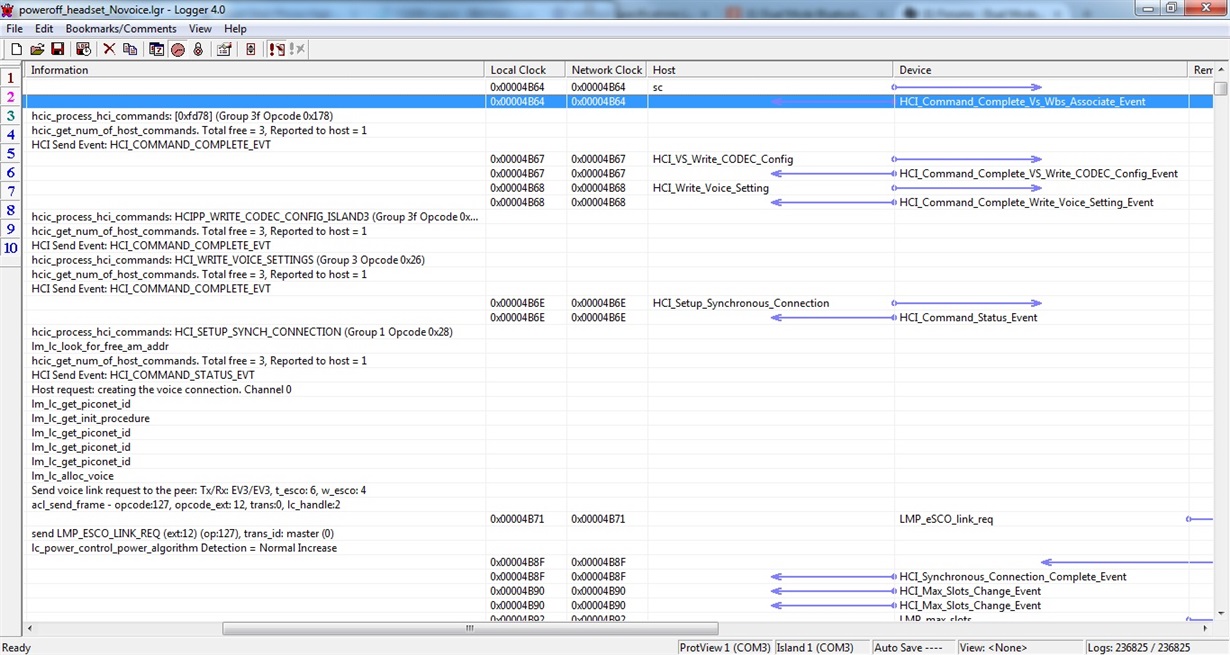Click the vertical scrollbar down arrow

coord(1221,614)
